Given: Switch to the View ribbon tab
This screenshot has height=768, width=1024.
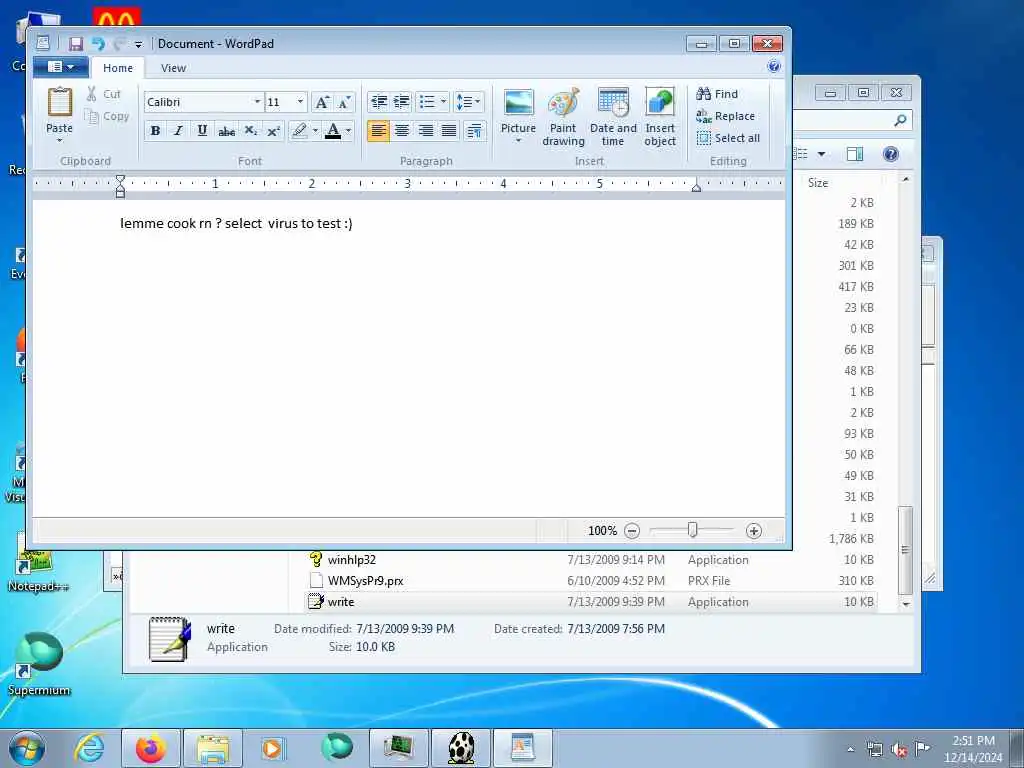Looking at the screenshot, I should point(173,68).
